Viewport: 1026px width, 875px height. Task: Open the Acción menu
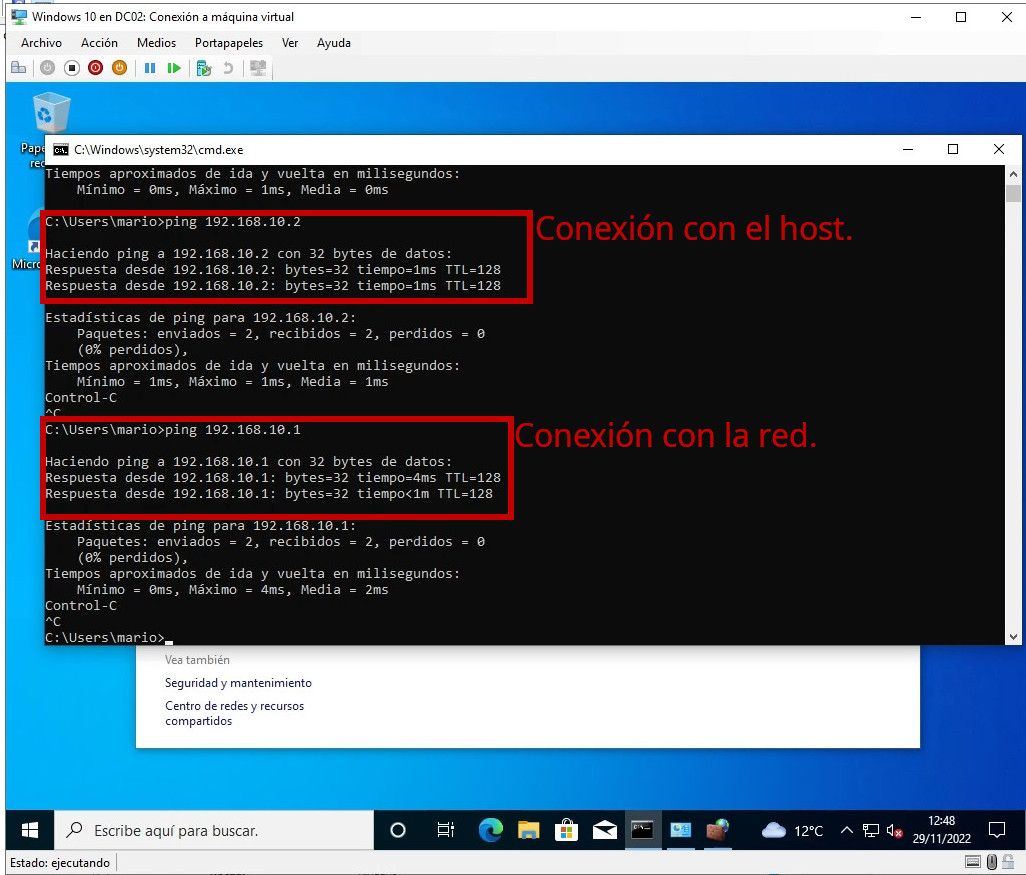99,43
